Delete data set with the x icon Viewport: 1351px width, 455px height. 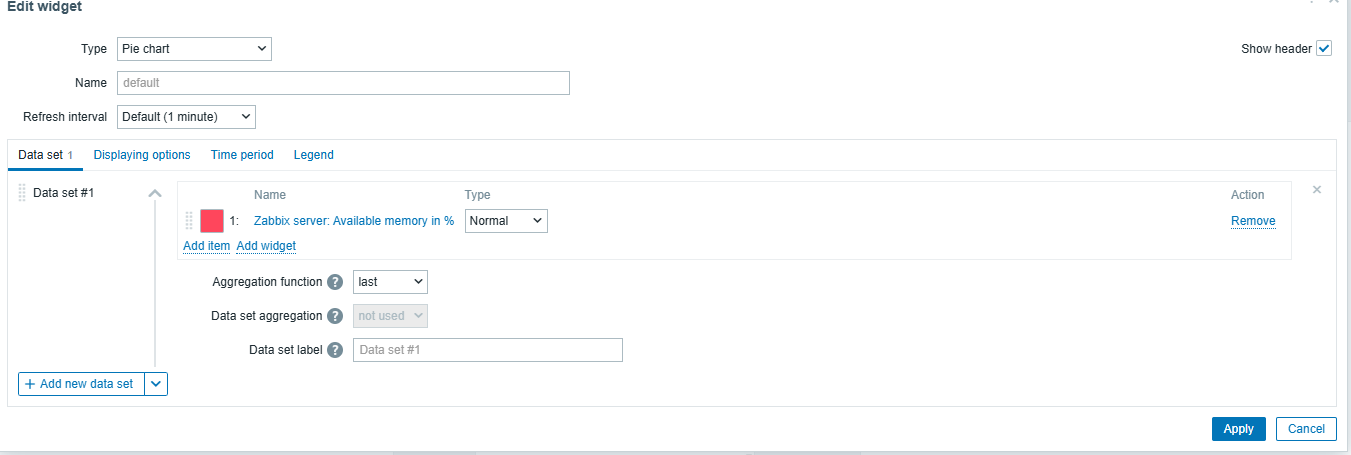coord(1317,190)
